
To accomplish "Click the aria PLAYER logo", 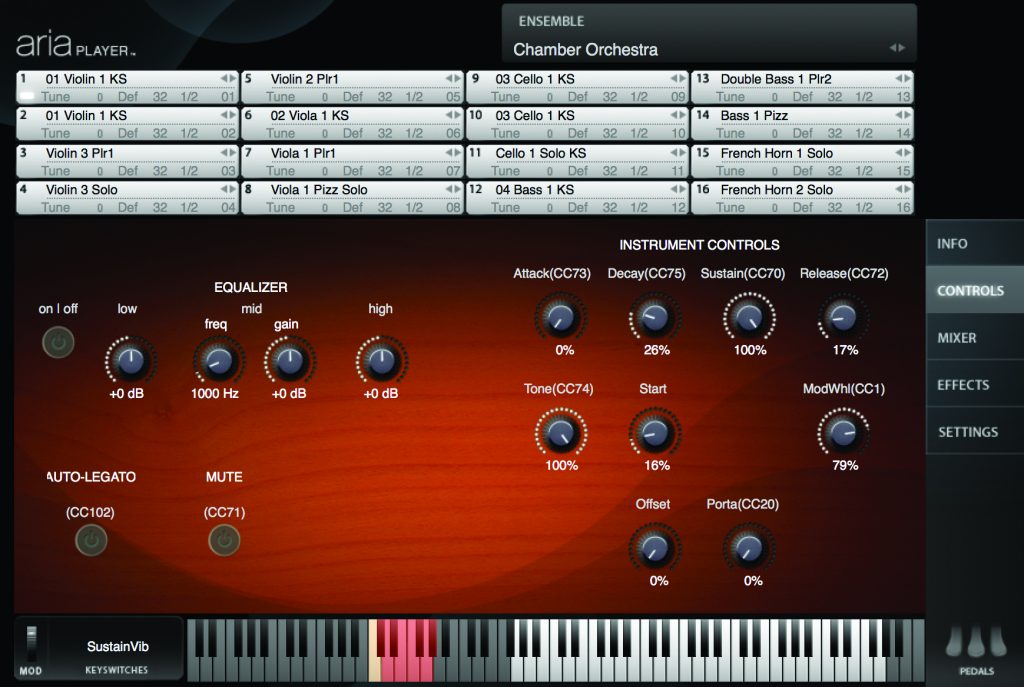I will click(75, 45).
